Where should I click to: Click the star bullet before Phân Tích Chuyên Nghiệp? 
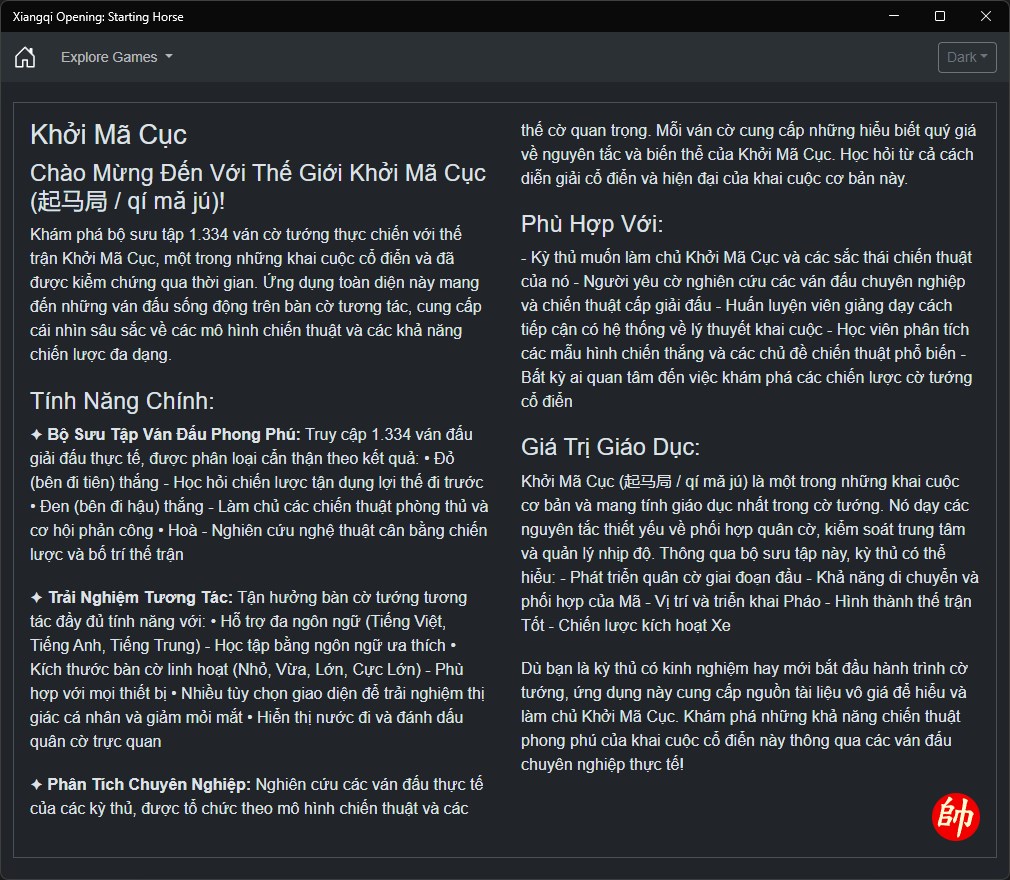(36, 785)
